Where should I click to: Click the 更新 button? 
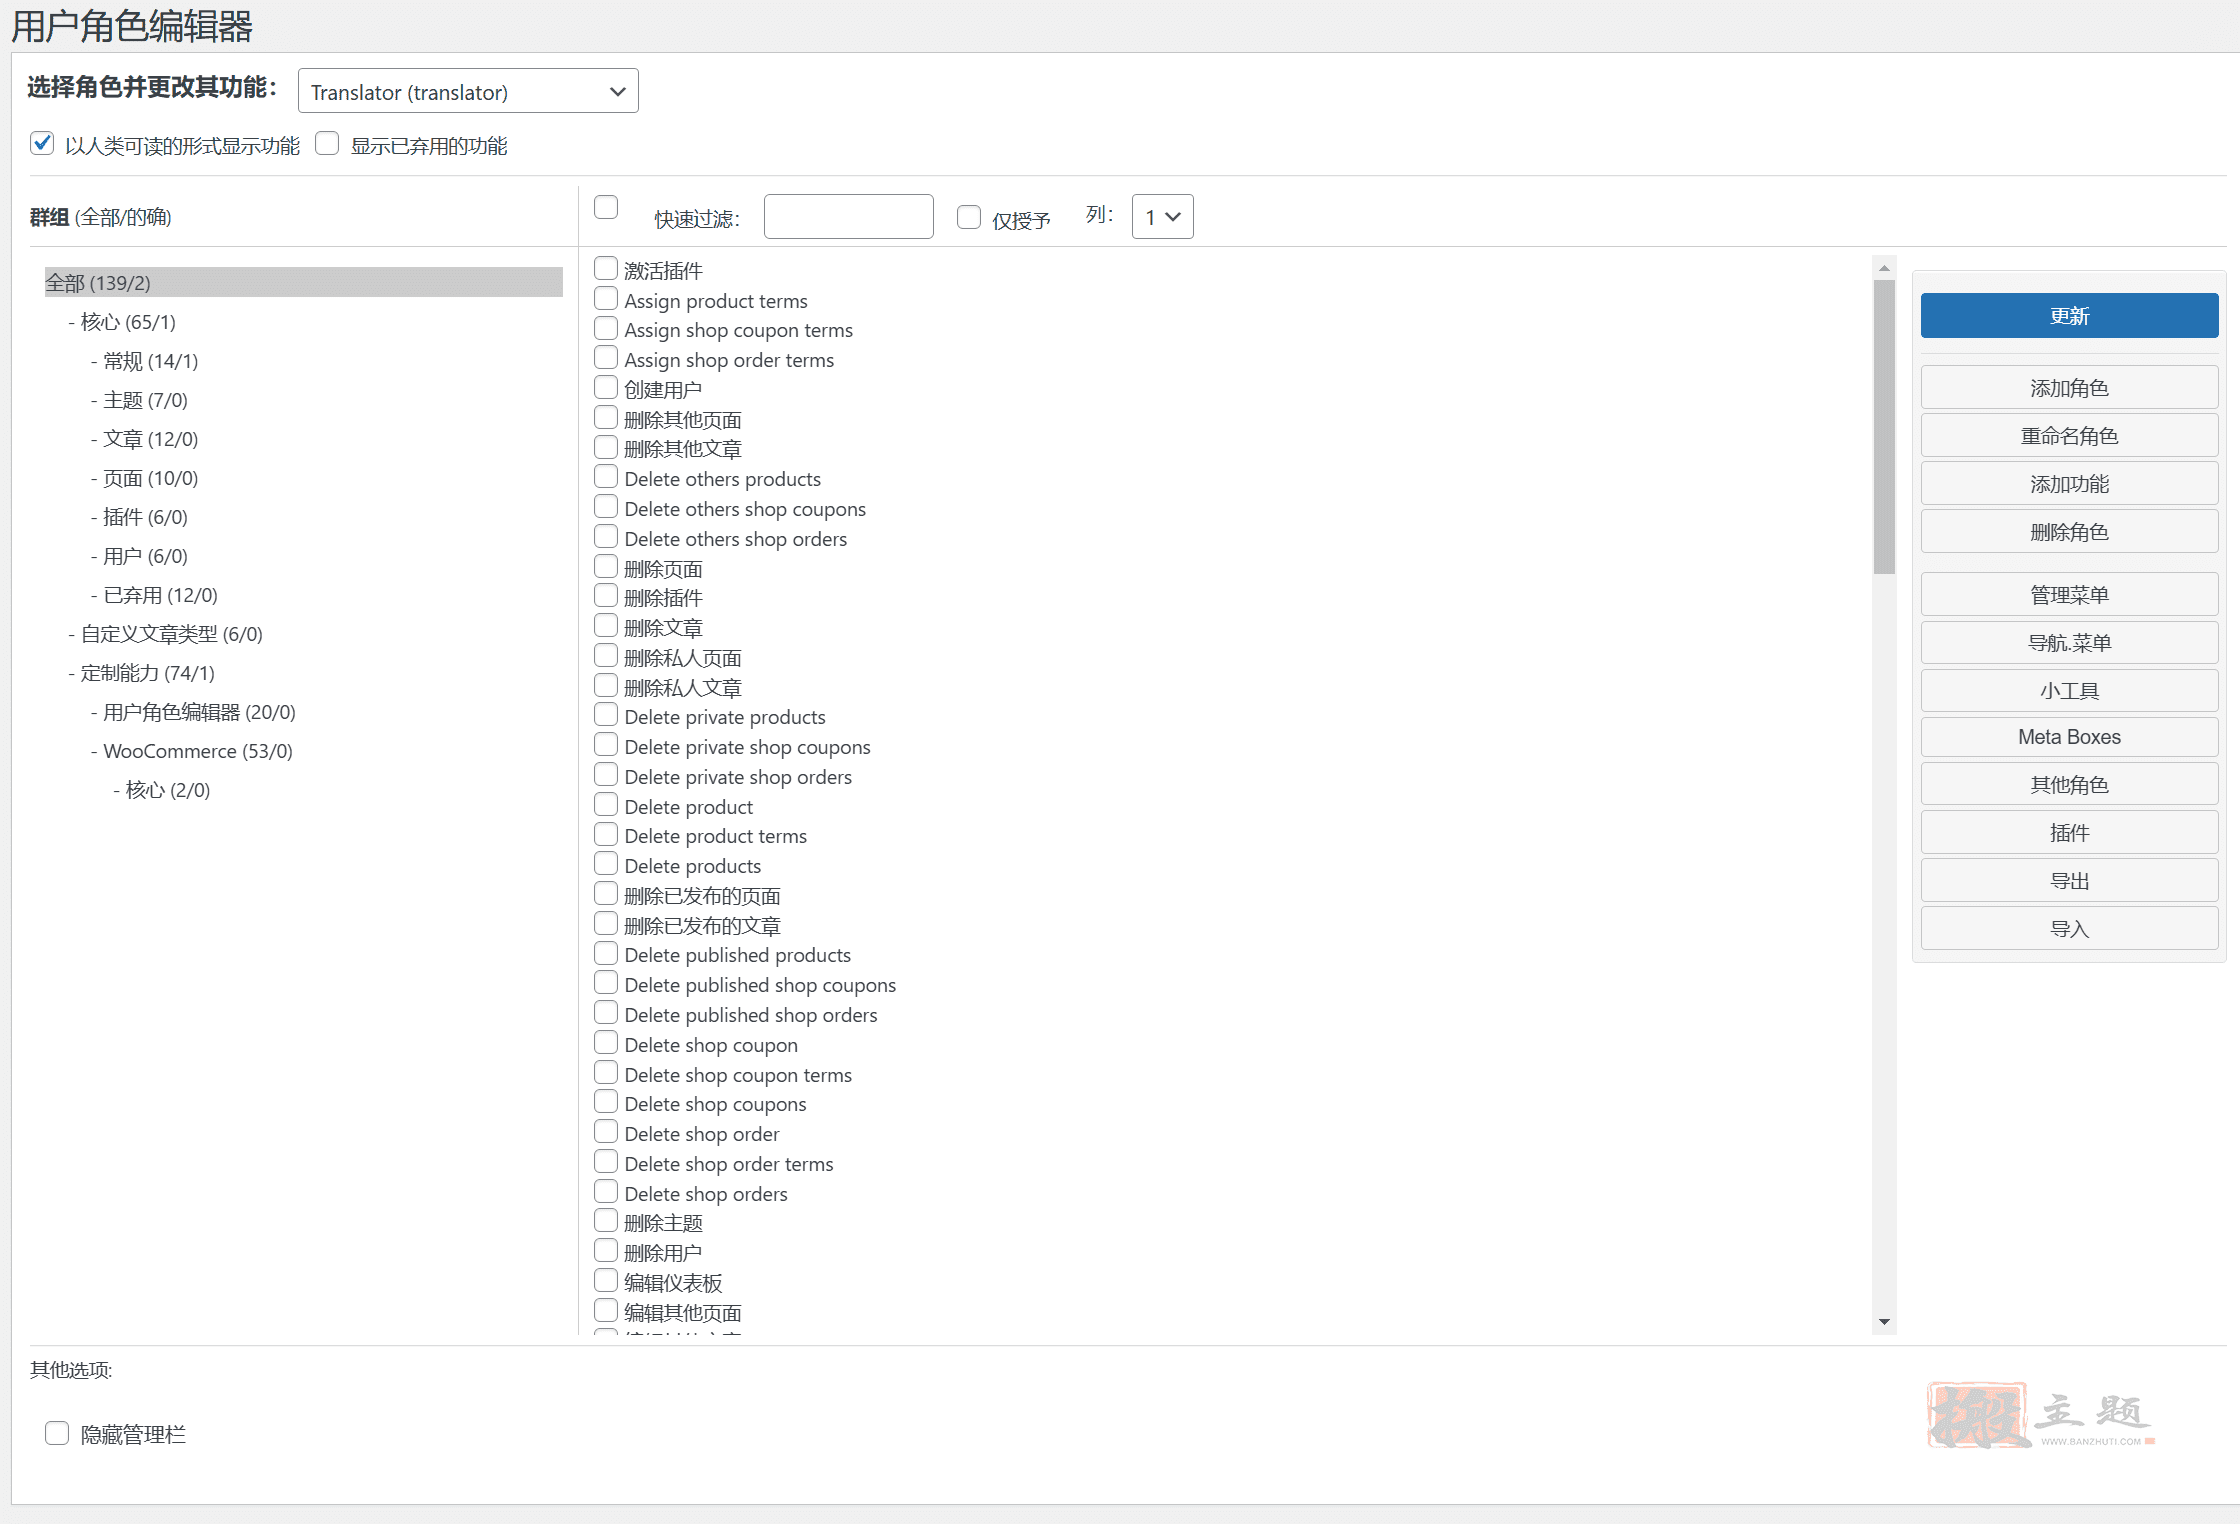(2069, 315)
